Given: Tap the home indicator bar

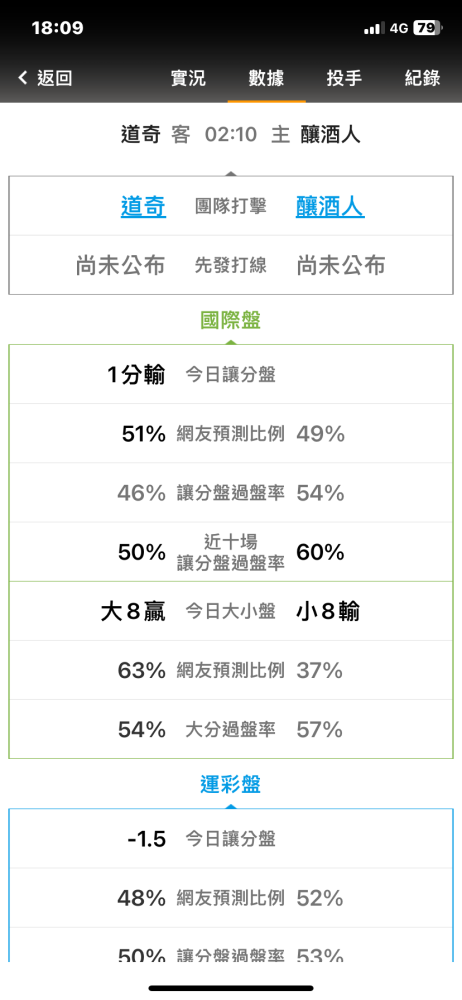Looking at the screenshot, I should [x=231, y=988].
